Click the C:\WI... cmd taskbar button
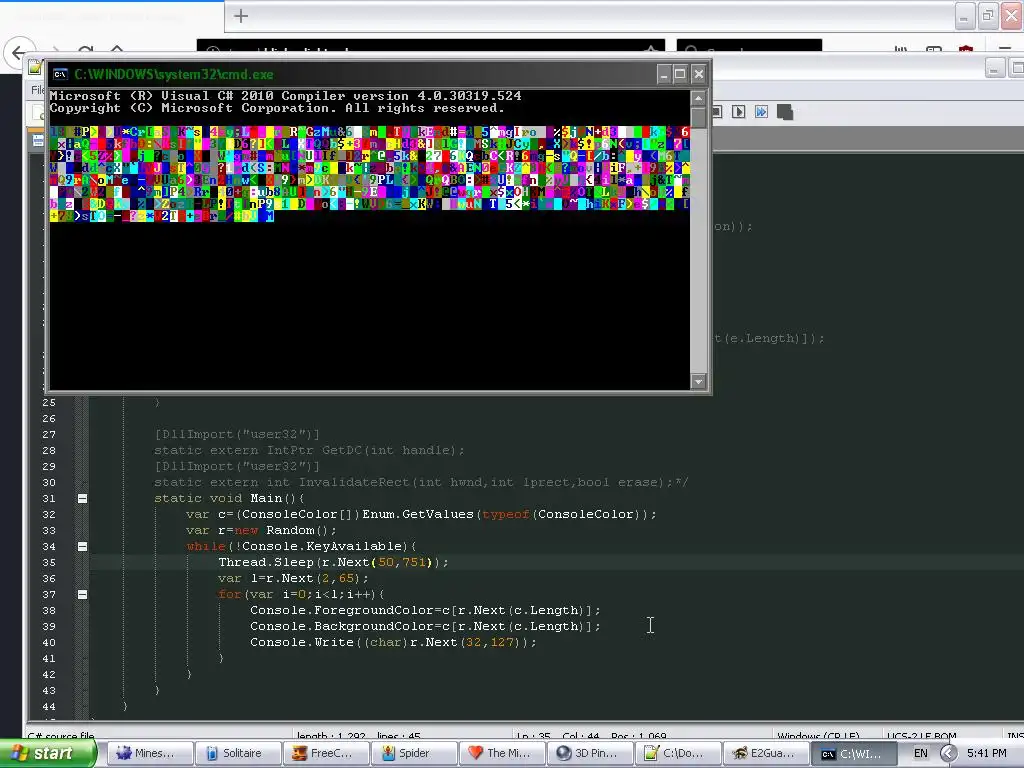The width and height of the screenshot is (1024, 768). (x=854, y=754)
